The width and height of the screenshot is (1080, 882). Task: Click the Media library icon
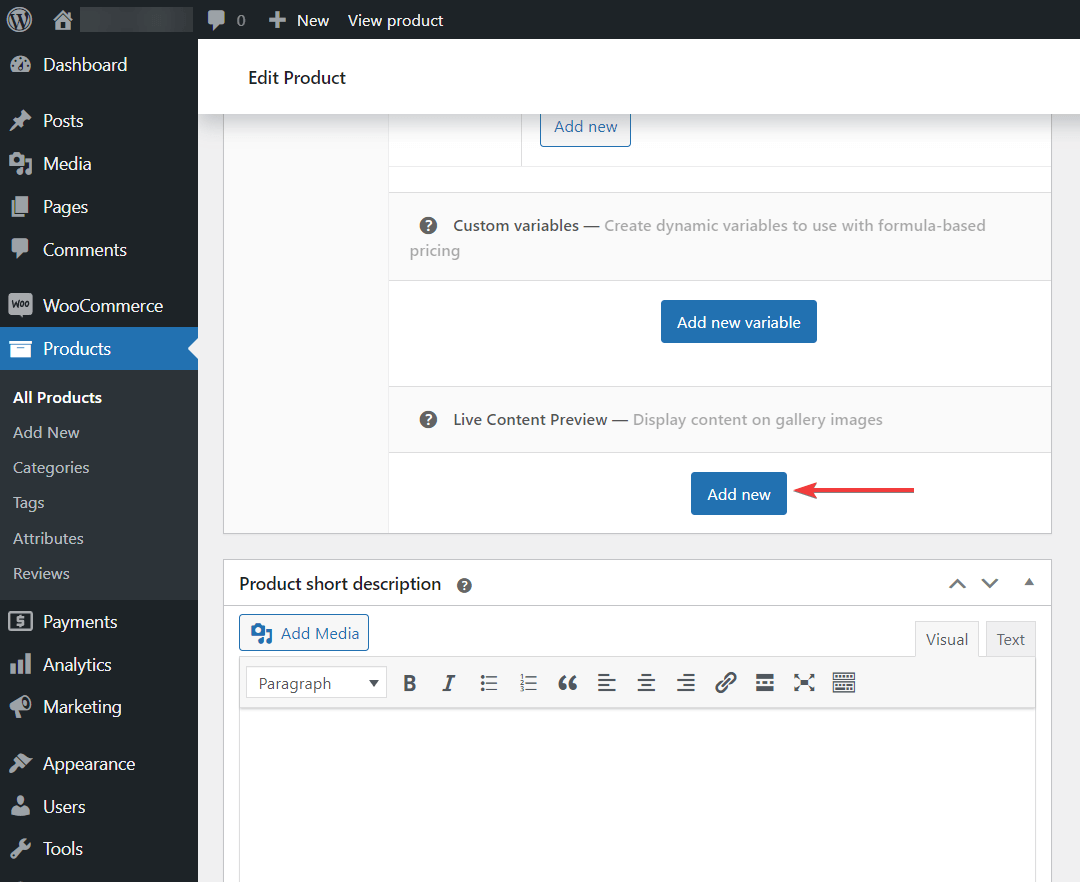[21, 164]
